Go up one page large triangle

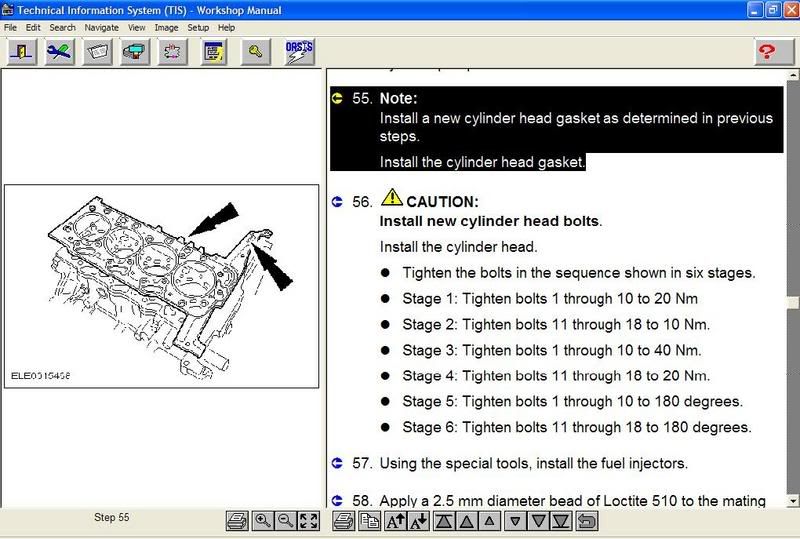click(466, 521)
